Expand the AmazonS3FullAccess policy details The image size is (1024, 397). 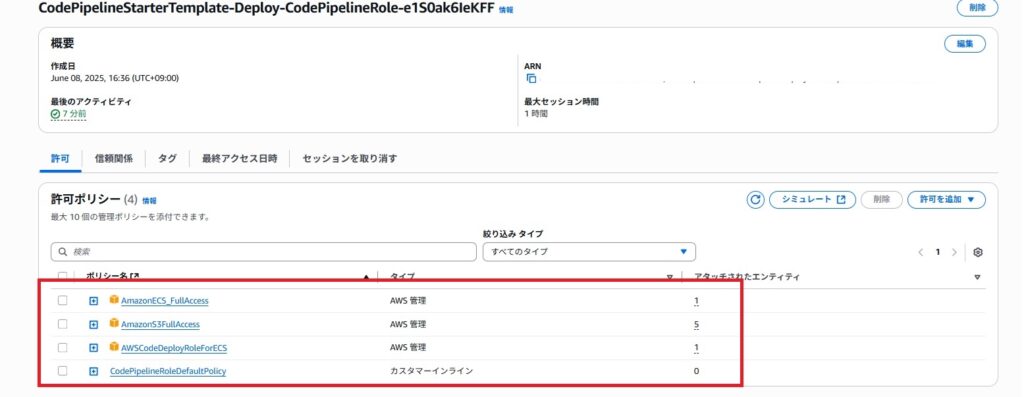pyautogui.click(x=93, y=325)
